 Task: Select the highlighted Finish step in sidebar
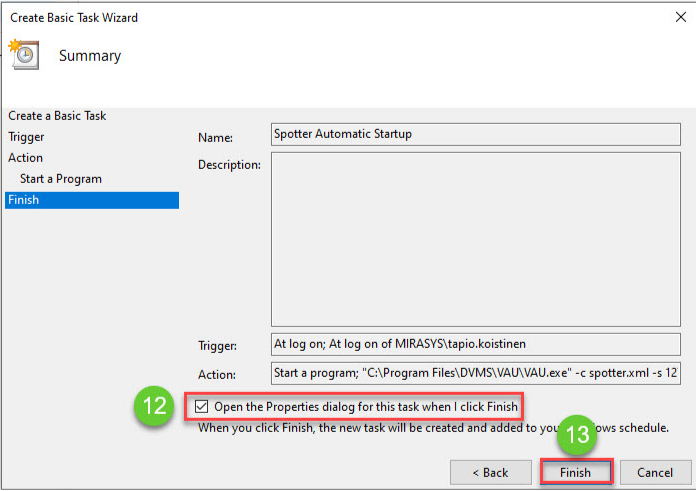point(22,200)
